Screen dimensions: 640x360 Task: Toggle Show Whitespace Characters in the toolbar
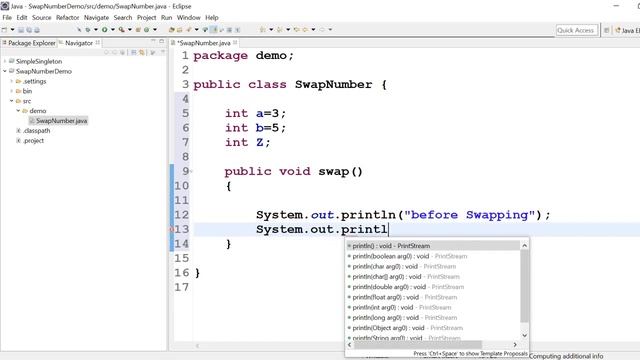pos(237,30)
